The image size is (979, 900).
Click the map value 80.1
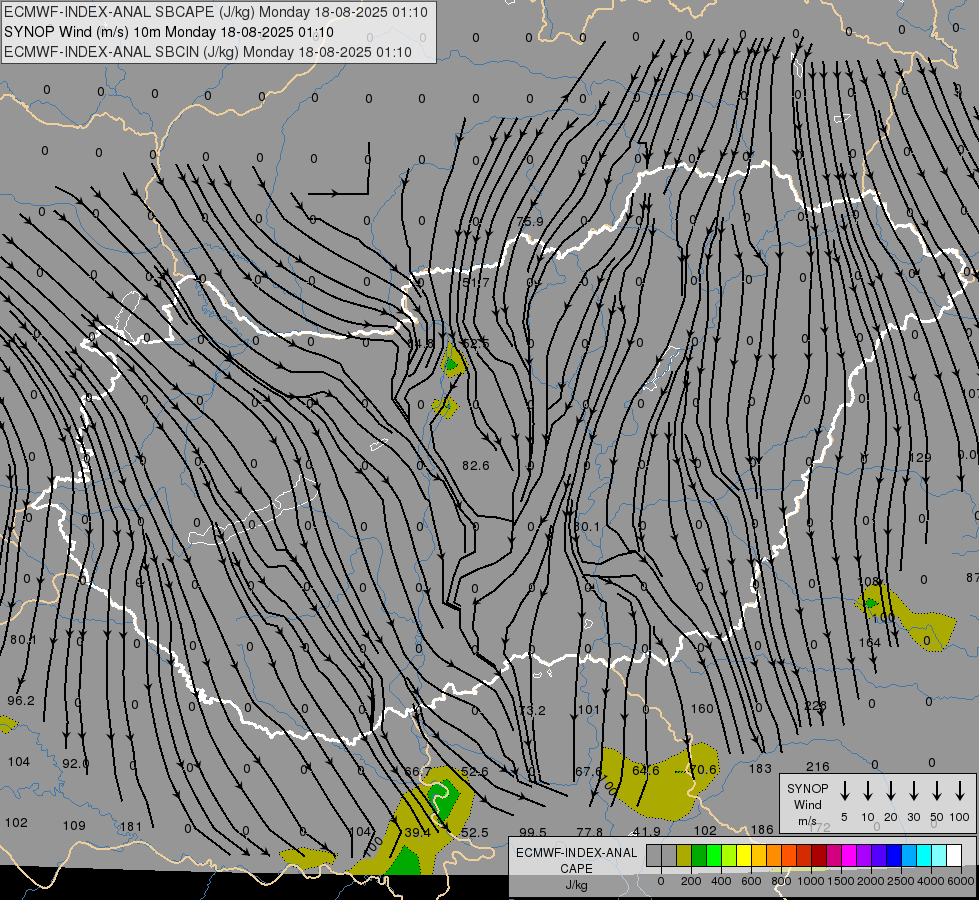tap(23, 640)
